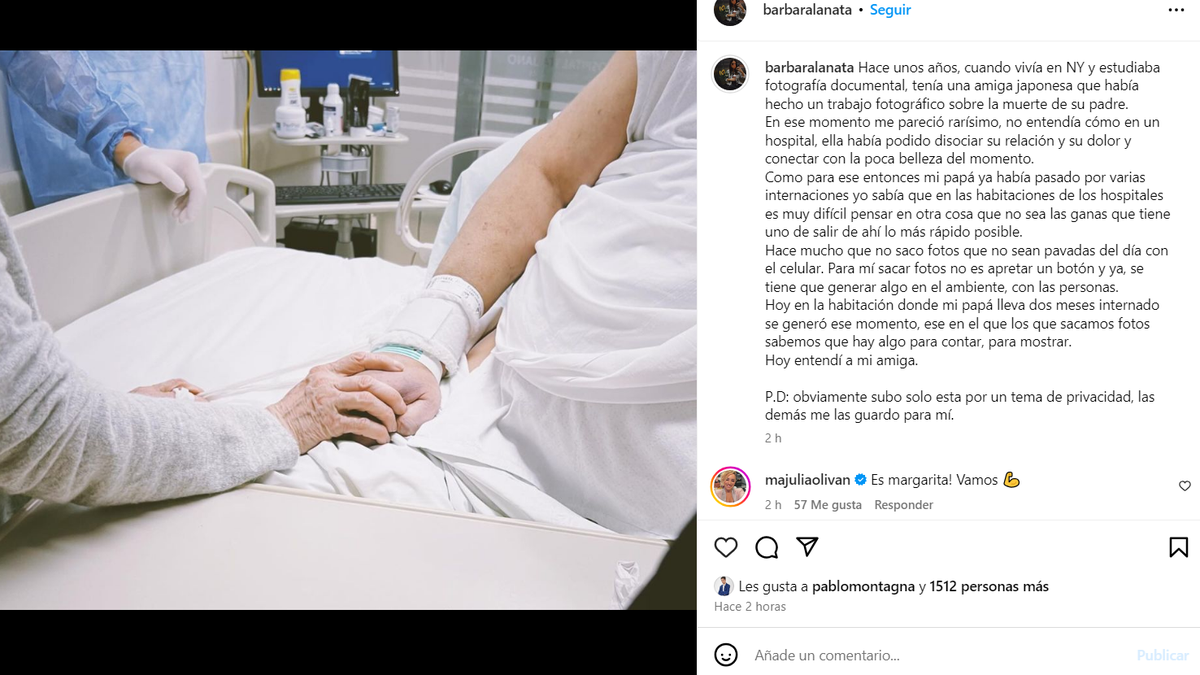Open barbaralanata username in caption
The width and height of the screenshot is (1200, 675).
[809, 67]
